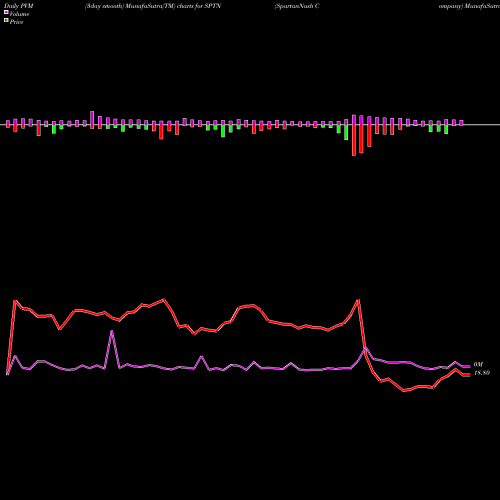Click the magenta volume line's highest spike
The width and height of the screenshot is (500, 500).
coord(112,331)
